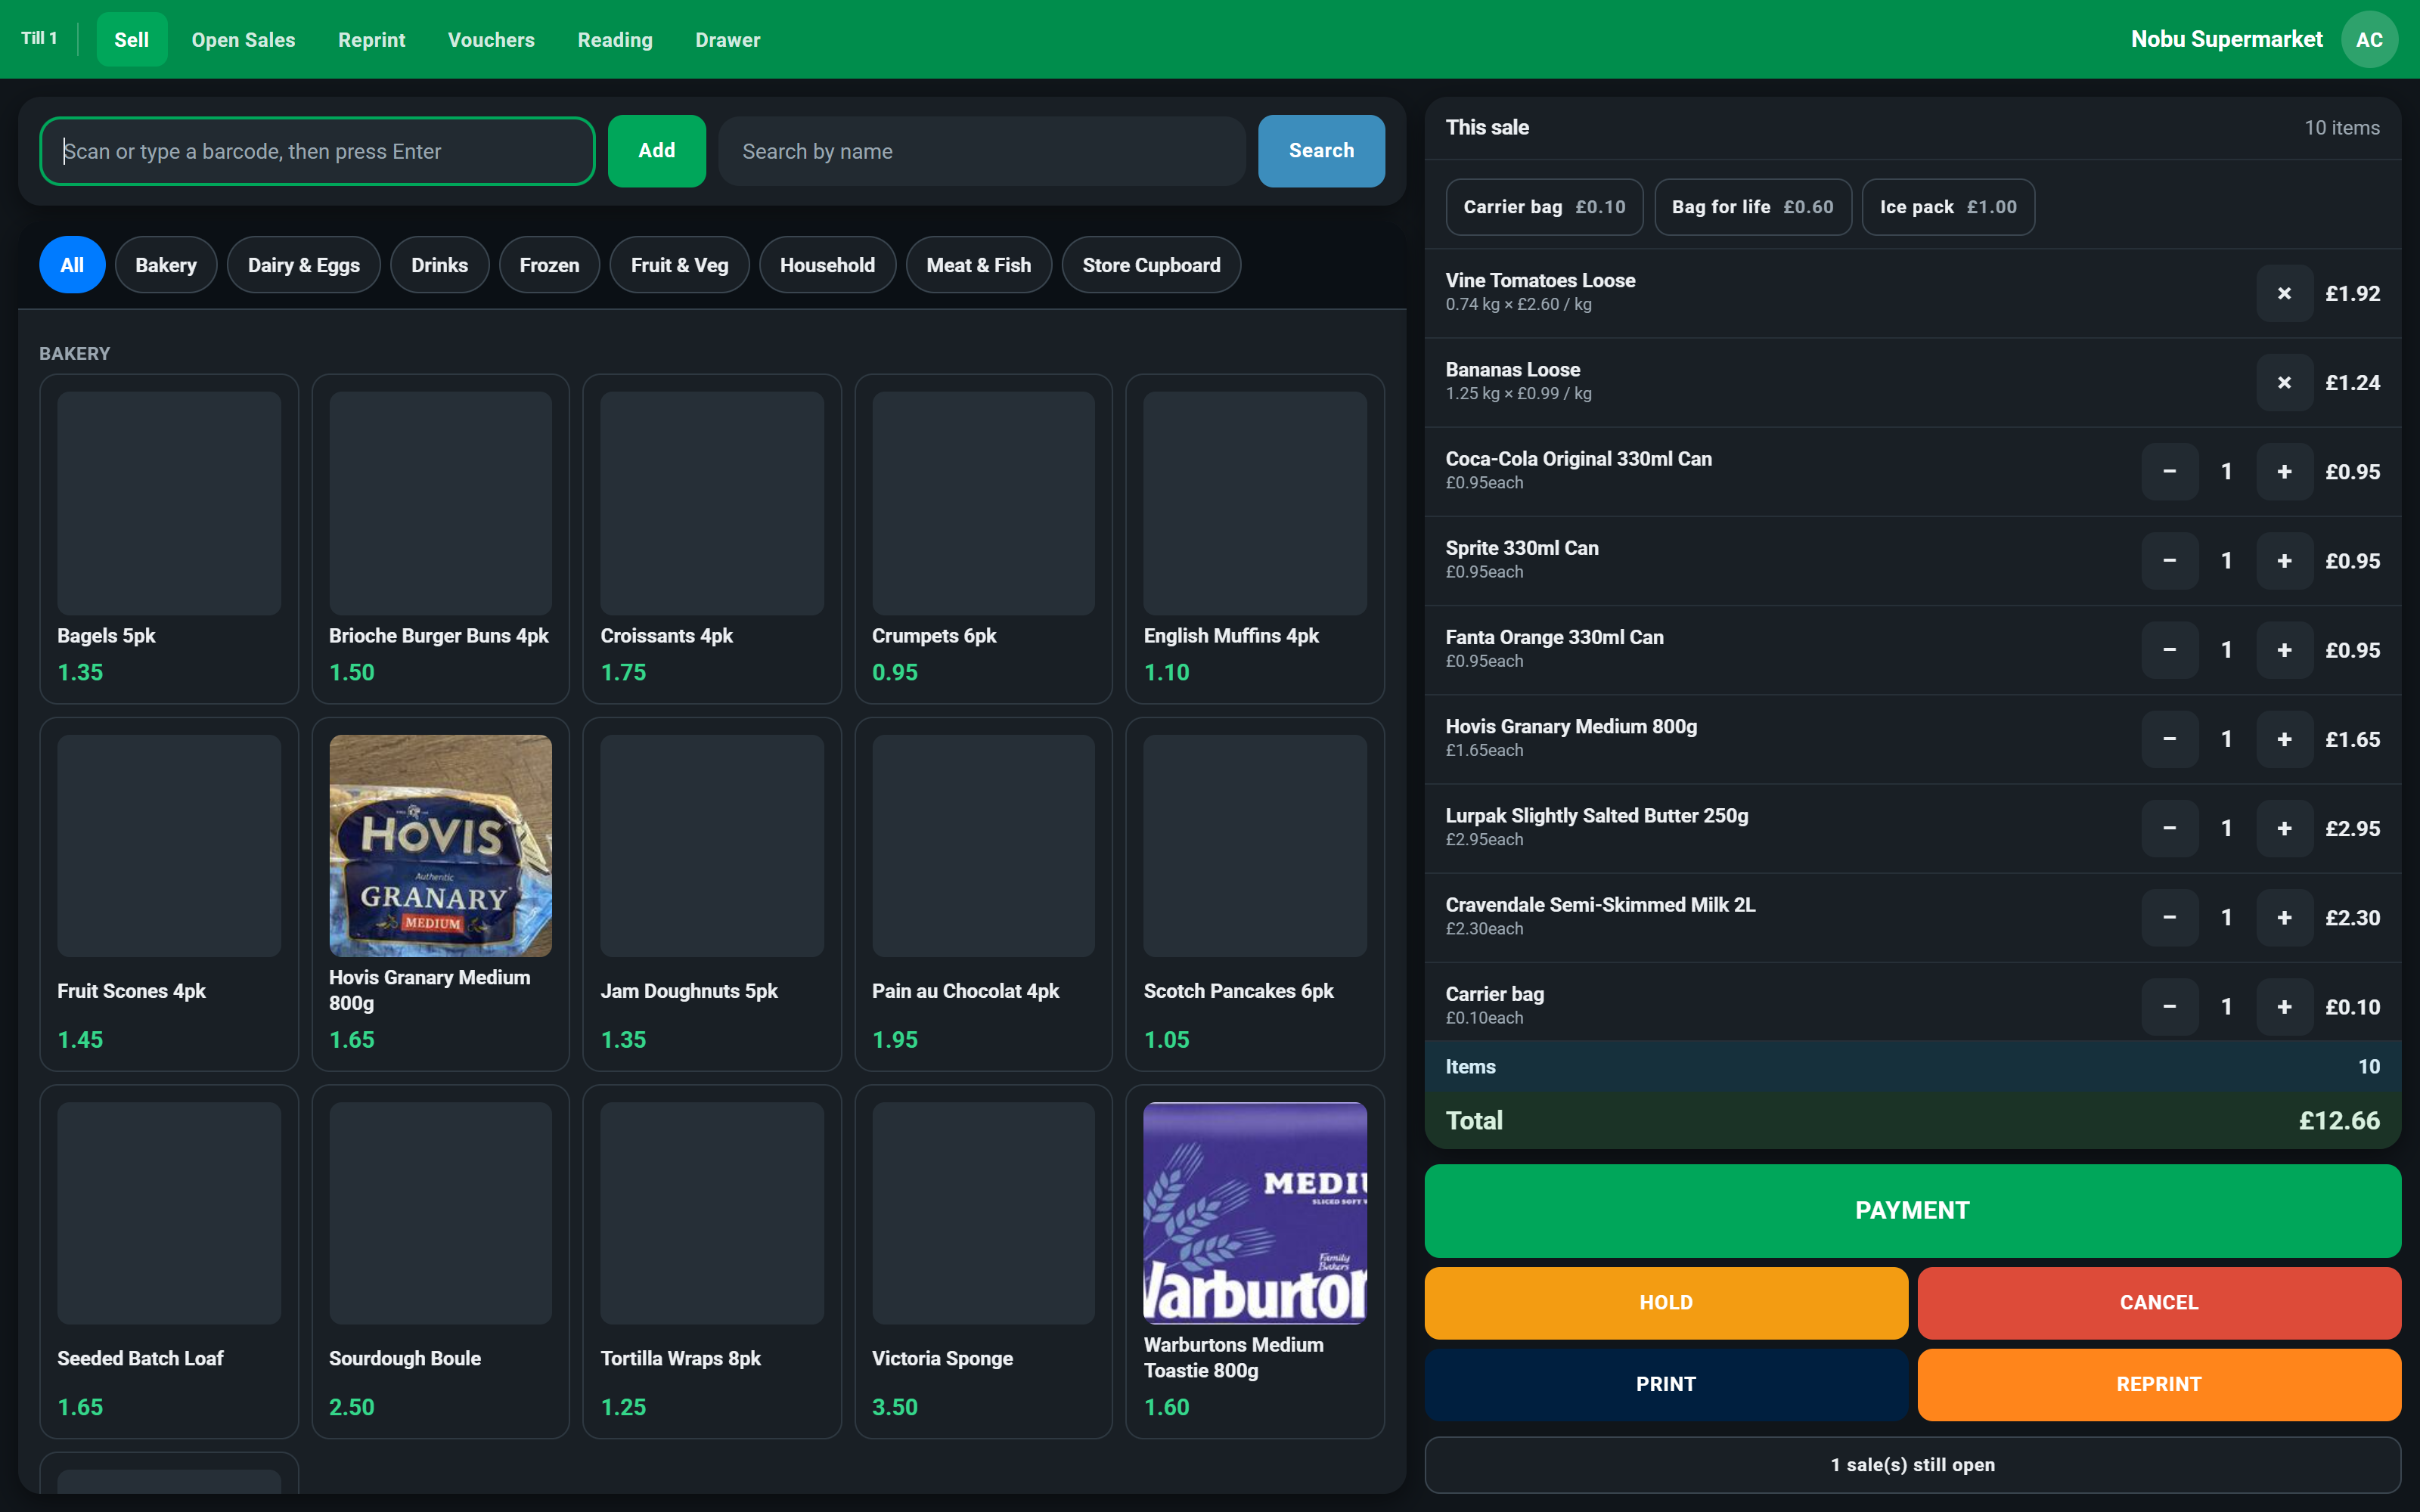
Task: Increase Coca-Cola Original 330ml Can quantity
Action: (2284, 471)
